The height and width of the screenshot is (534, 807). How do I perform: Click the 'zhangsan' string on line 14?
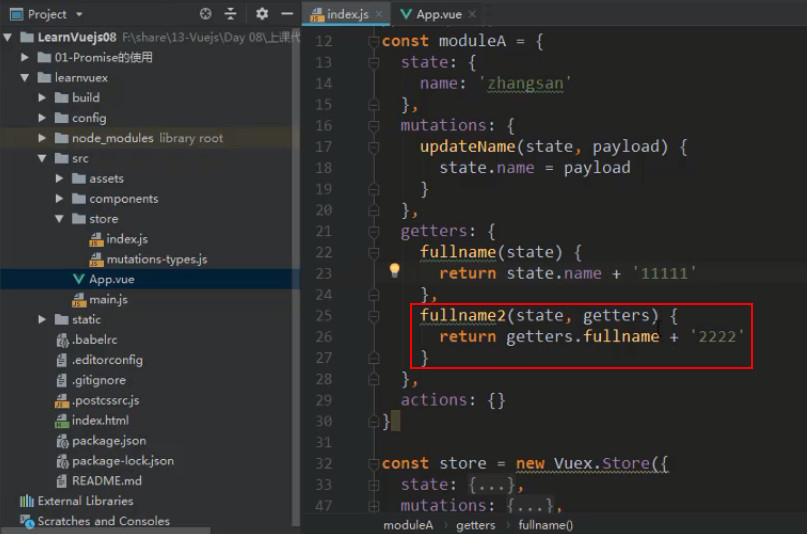click(525, 83)
